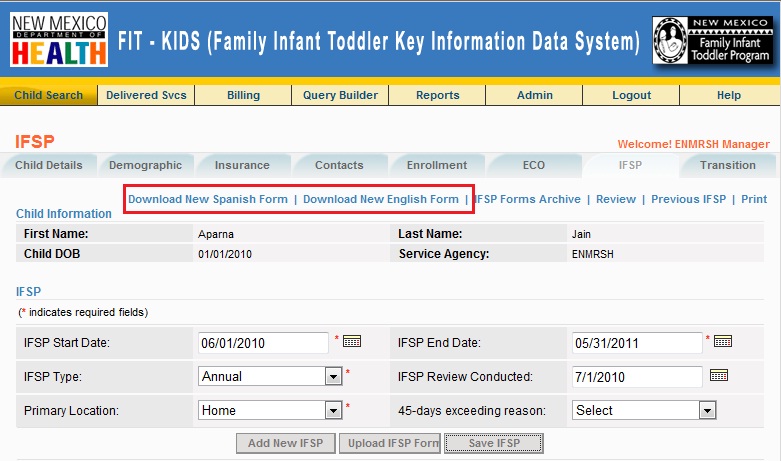Viewport: 781px width, 461px height.
Task: Open the Help menu
Action: 729,95
